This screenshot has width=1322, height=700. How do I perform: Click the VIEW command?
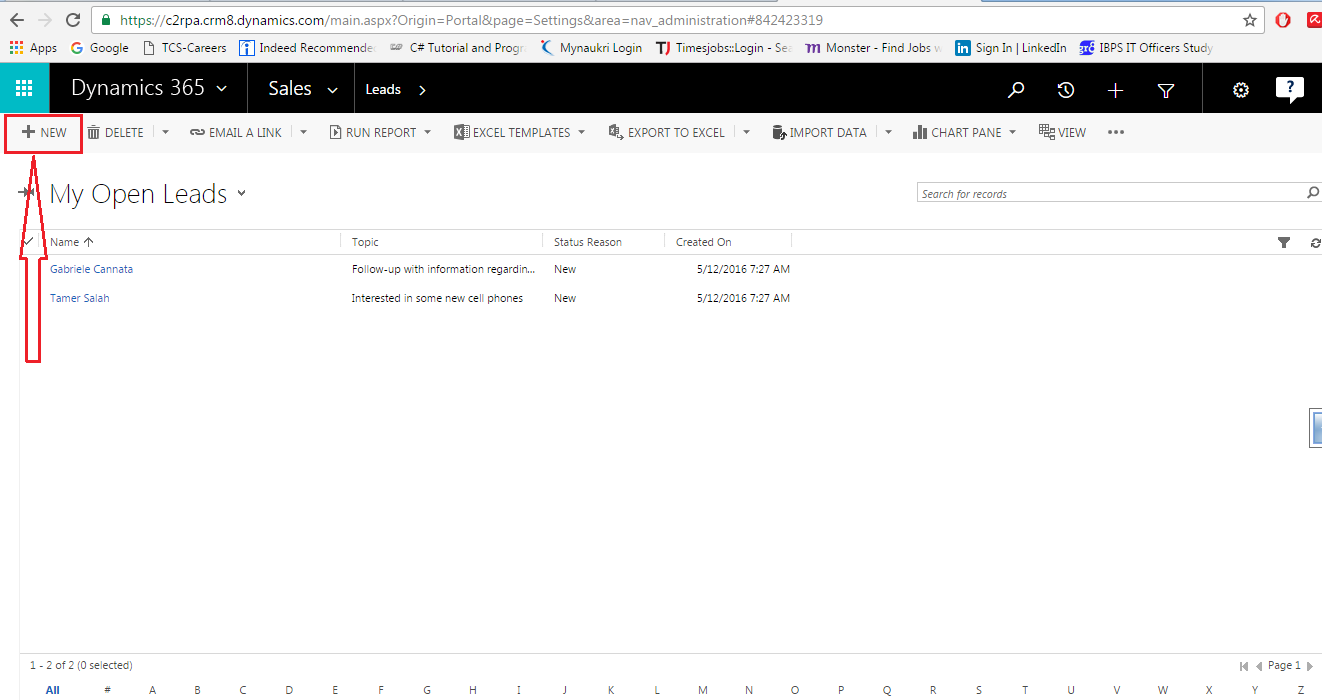[x=1063, y=132]
